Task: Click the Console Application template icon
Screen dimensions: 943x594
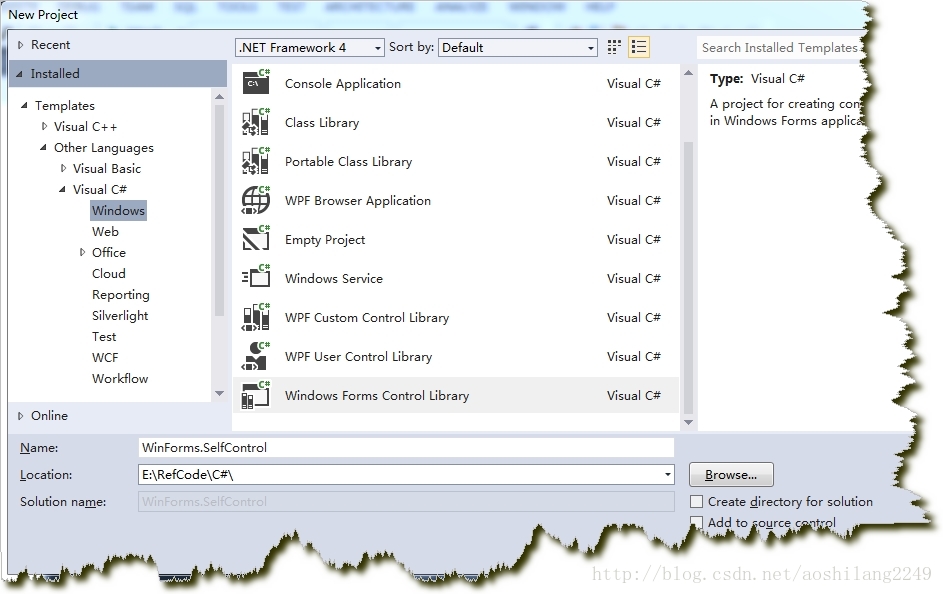Action: (256, 83)
